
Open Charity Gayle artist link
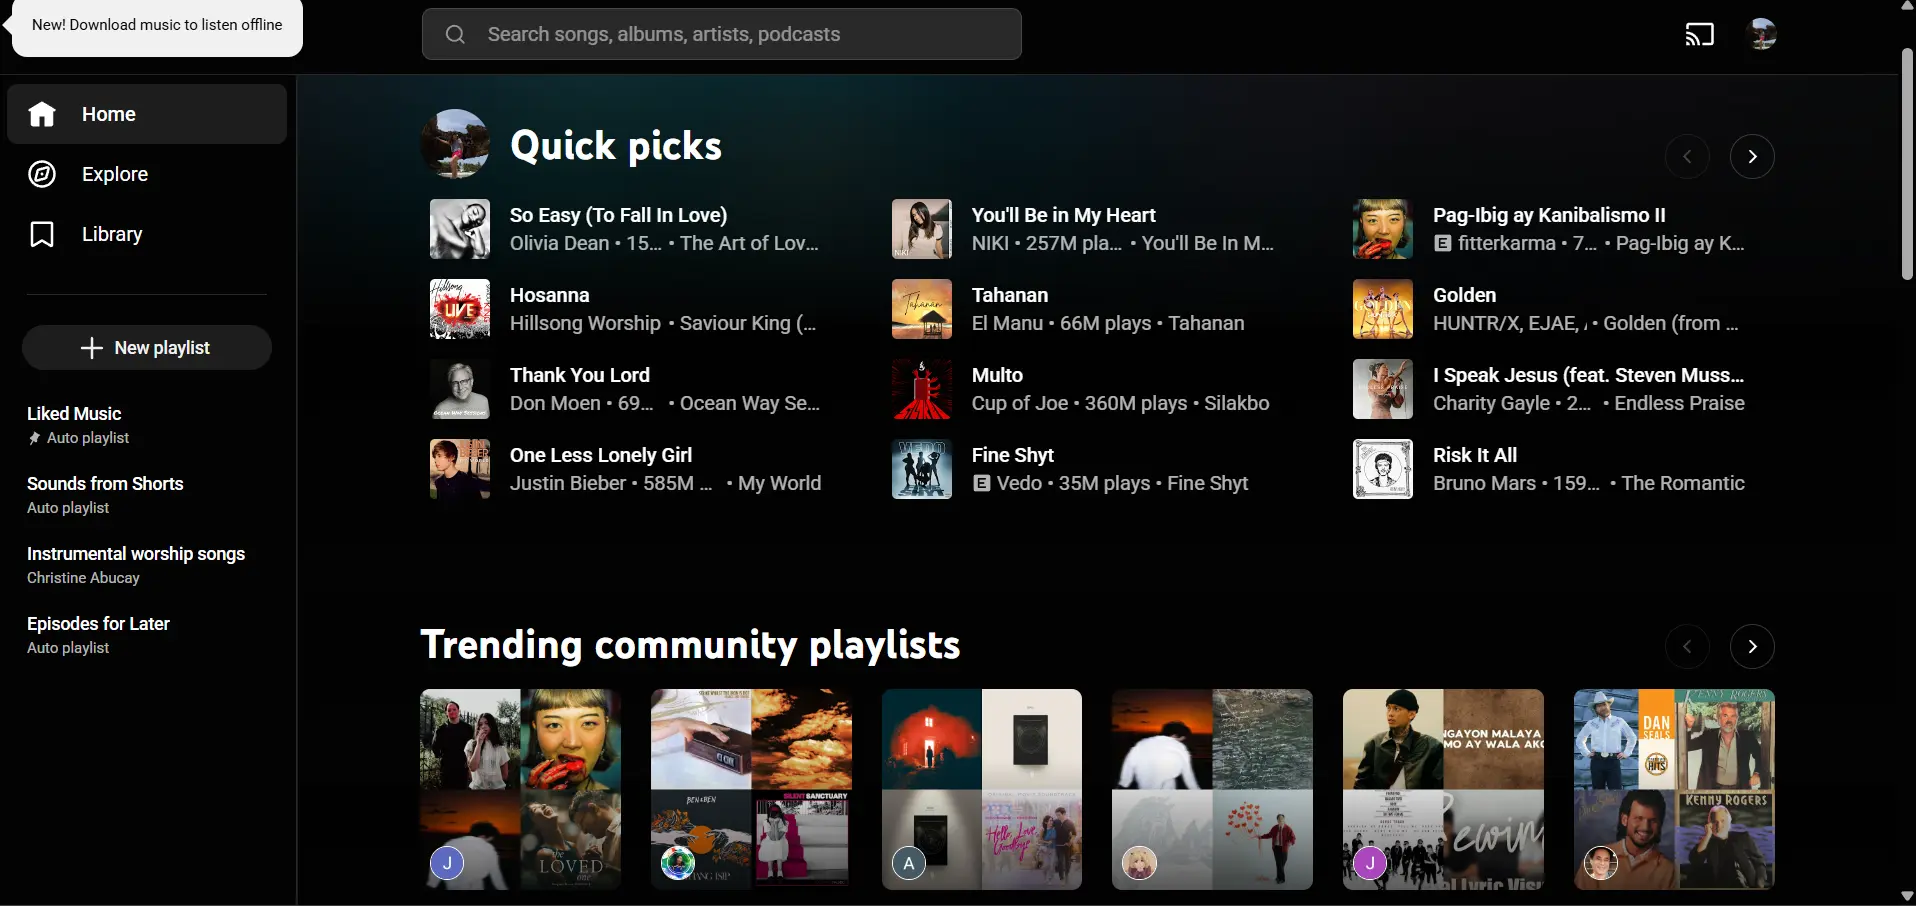[1491, 403]
